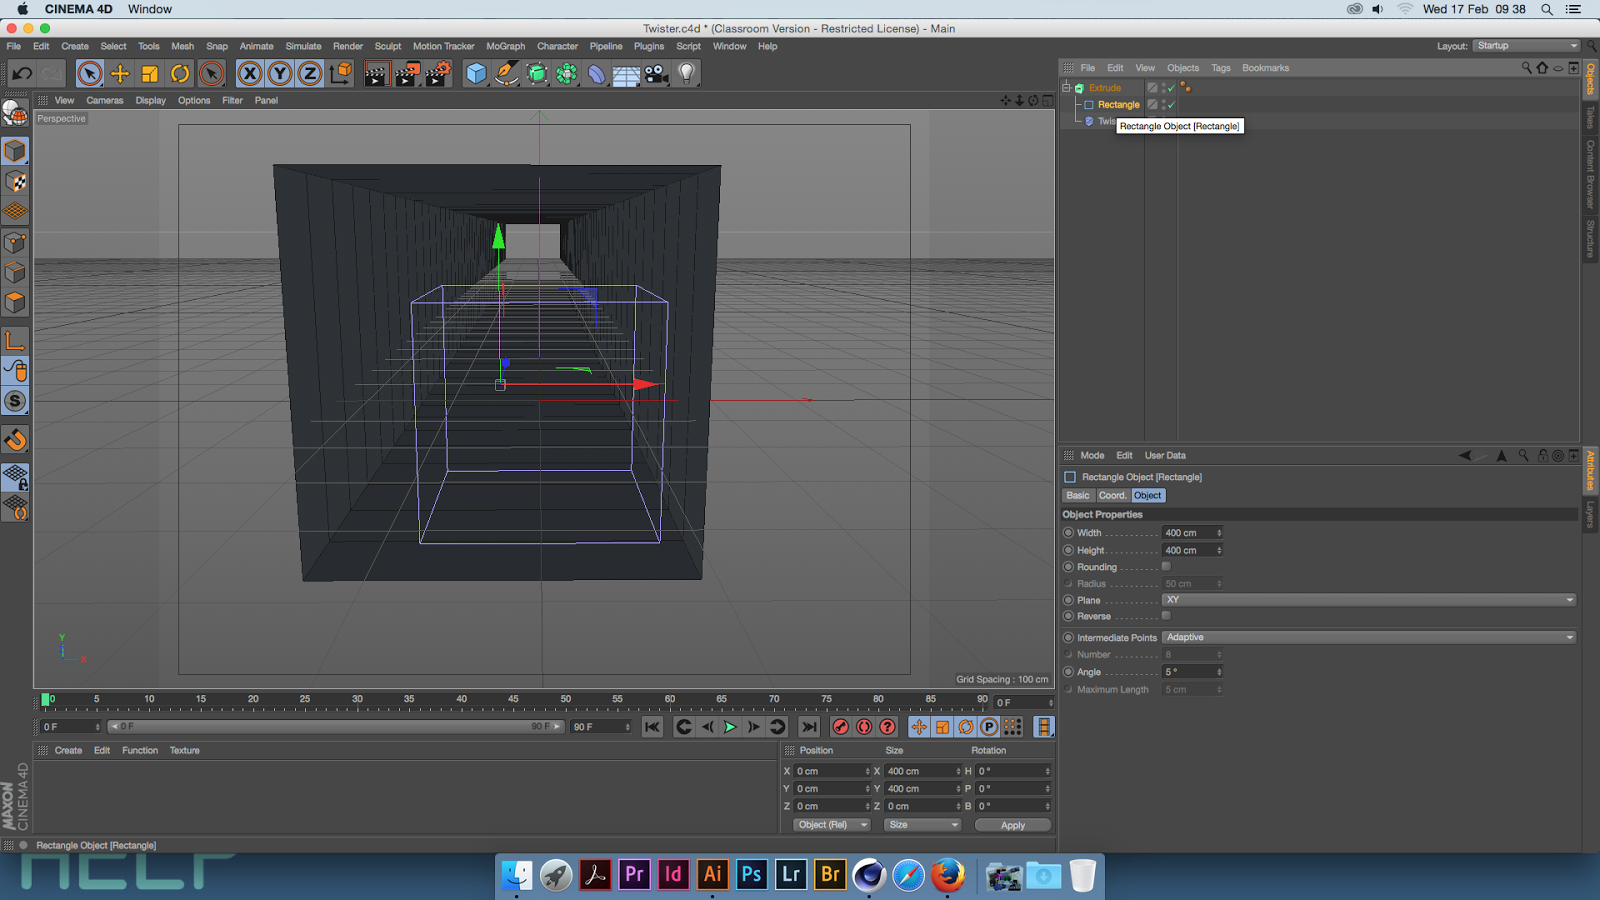Click the Apply button

point(1012,825)
